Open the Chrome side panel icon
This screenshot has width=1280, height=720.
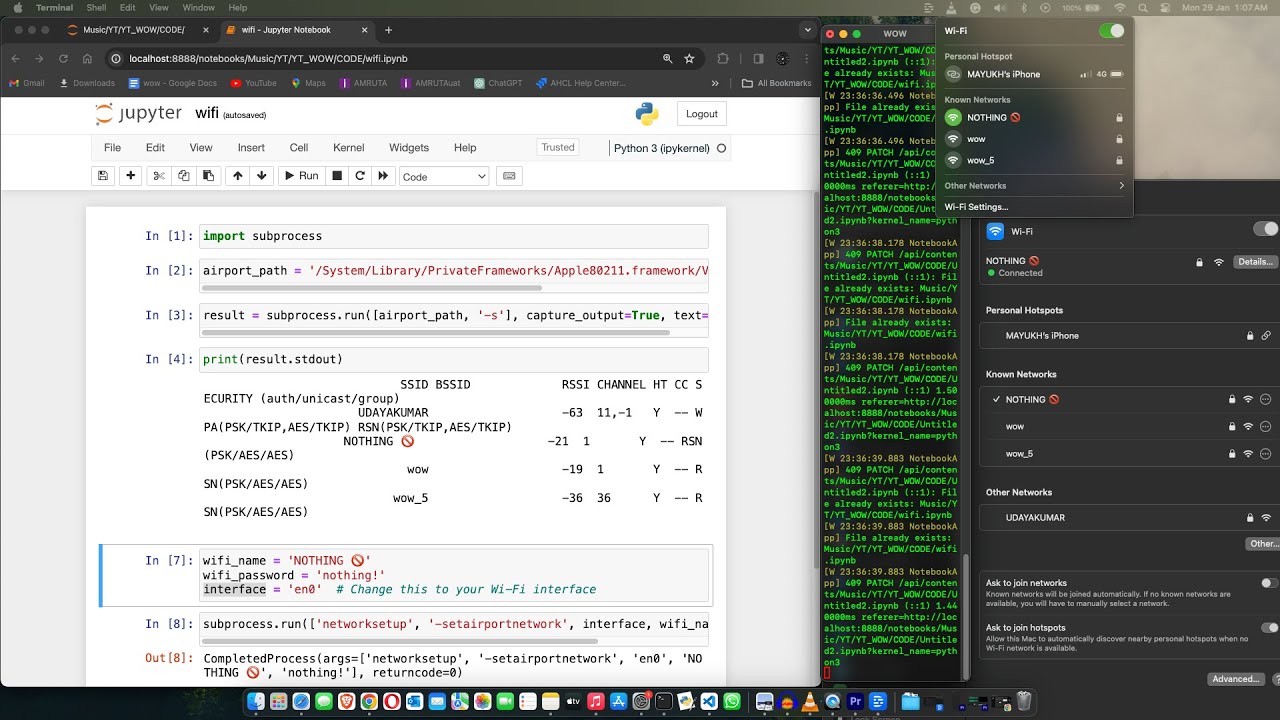click(758, 58)
